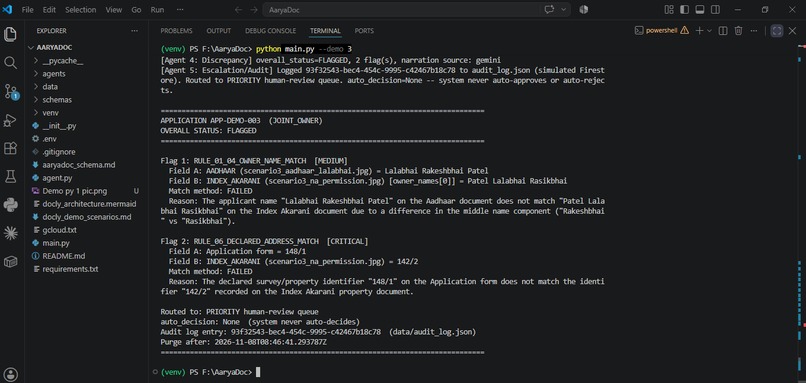Open chat icon in title bar
The height and width of the screenshot is (383, 806).
click(x=549, y=10)
